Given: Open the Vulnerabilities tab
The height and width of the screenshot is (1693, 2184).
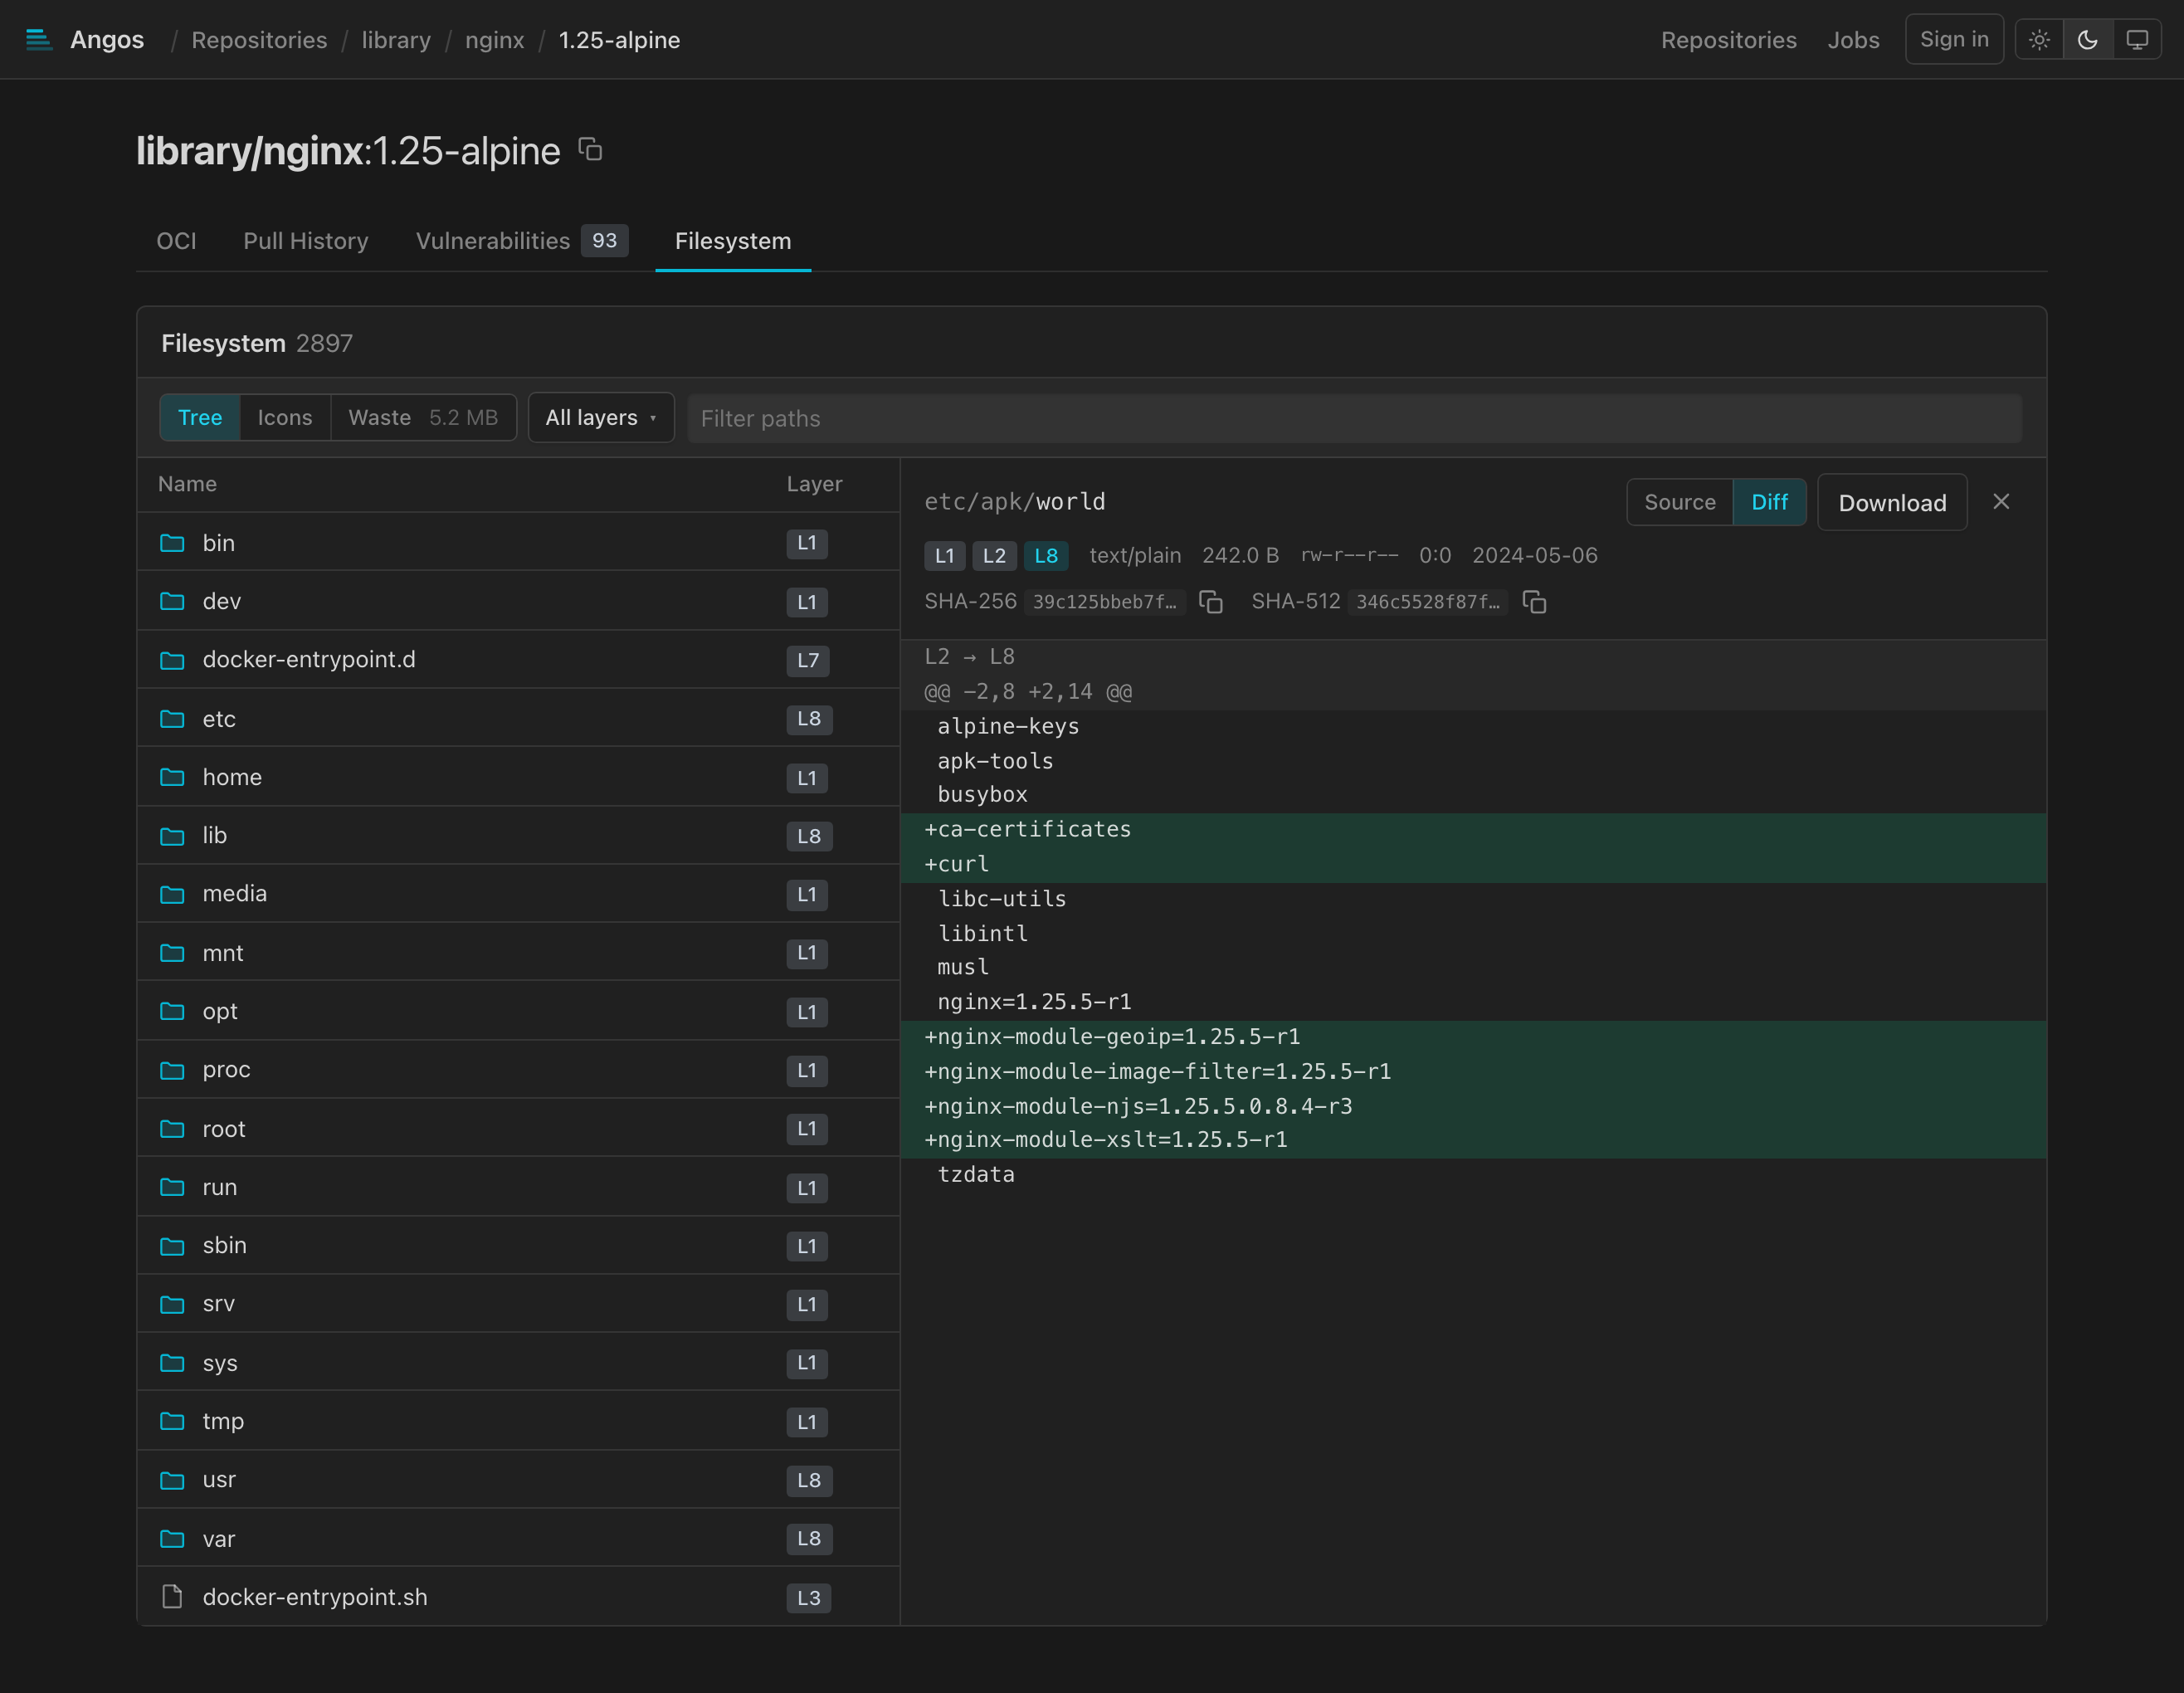Looking at the screenshot, I should [521, 241].
